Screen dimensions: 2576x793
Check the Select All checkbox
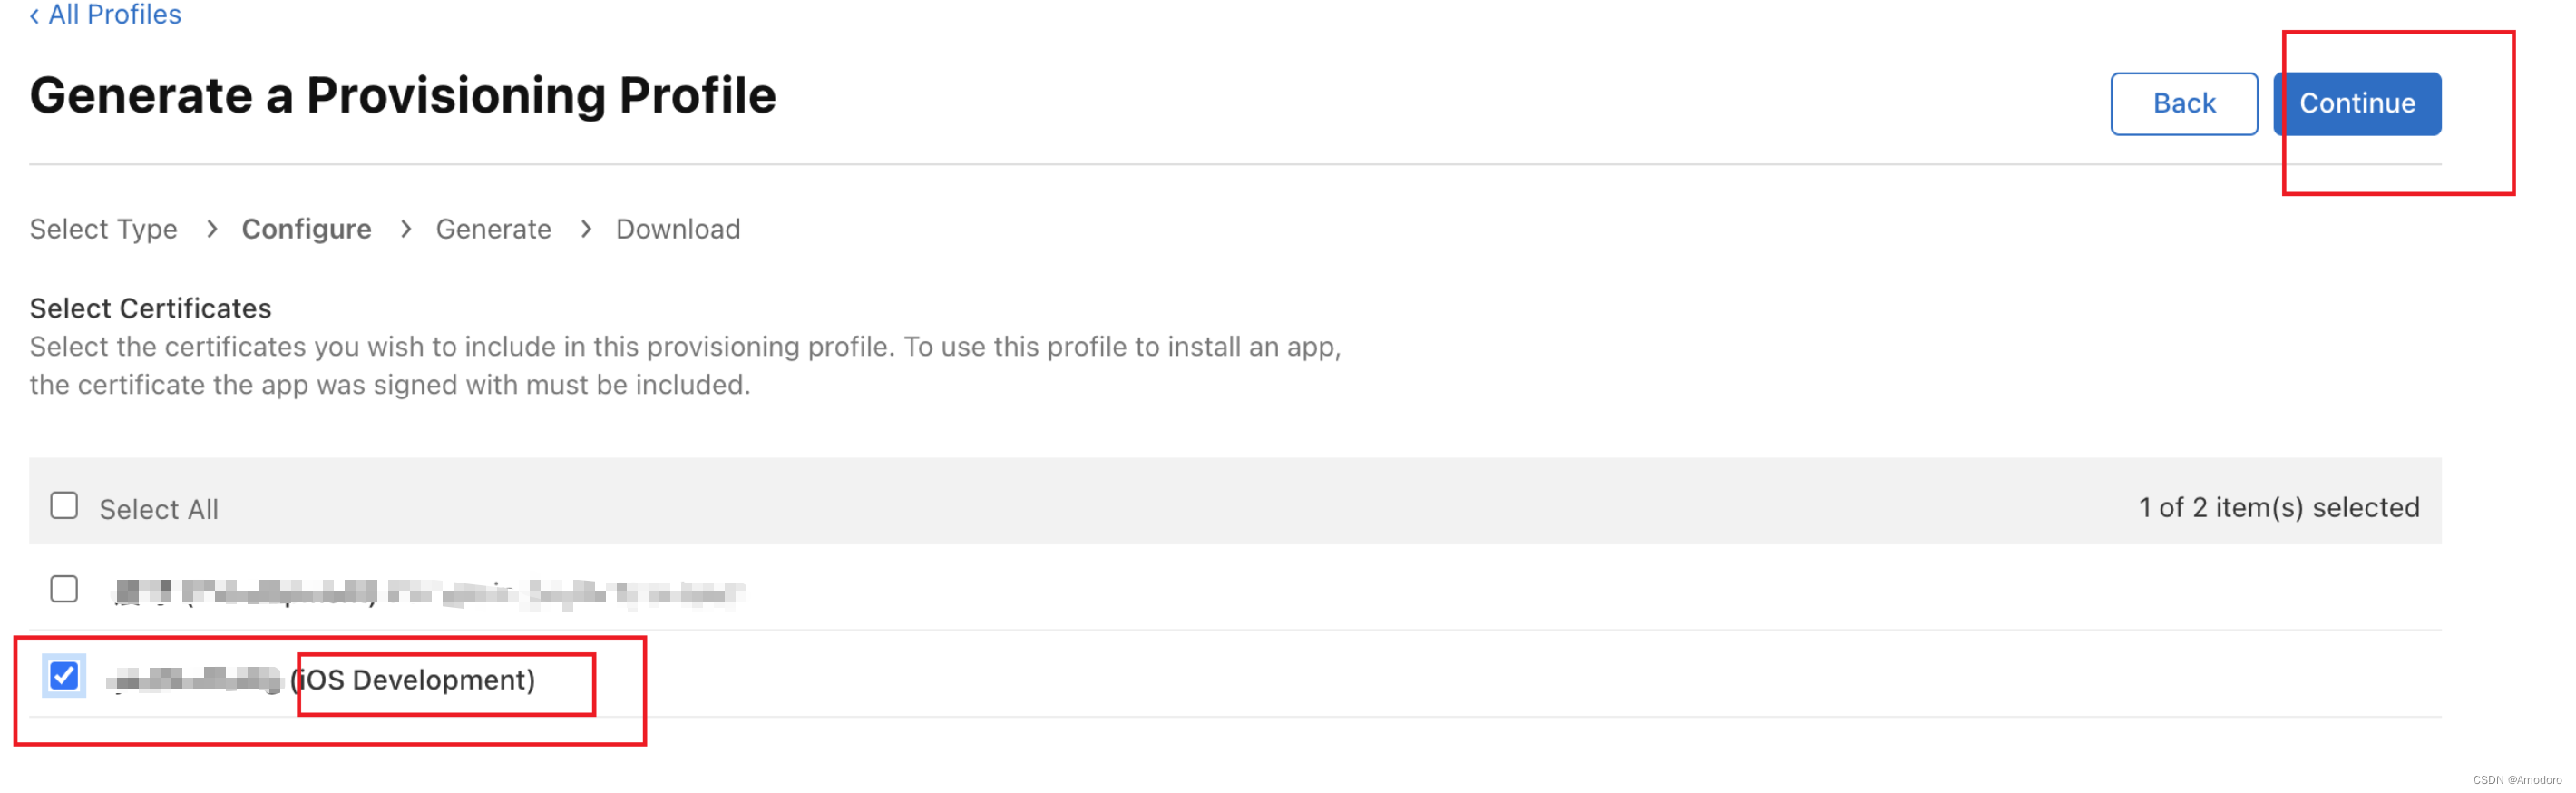pyautogui.click(x=64, y=506)
